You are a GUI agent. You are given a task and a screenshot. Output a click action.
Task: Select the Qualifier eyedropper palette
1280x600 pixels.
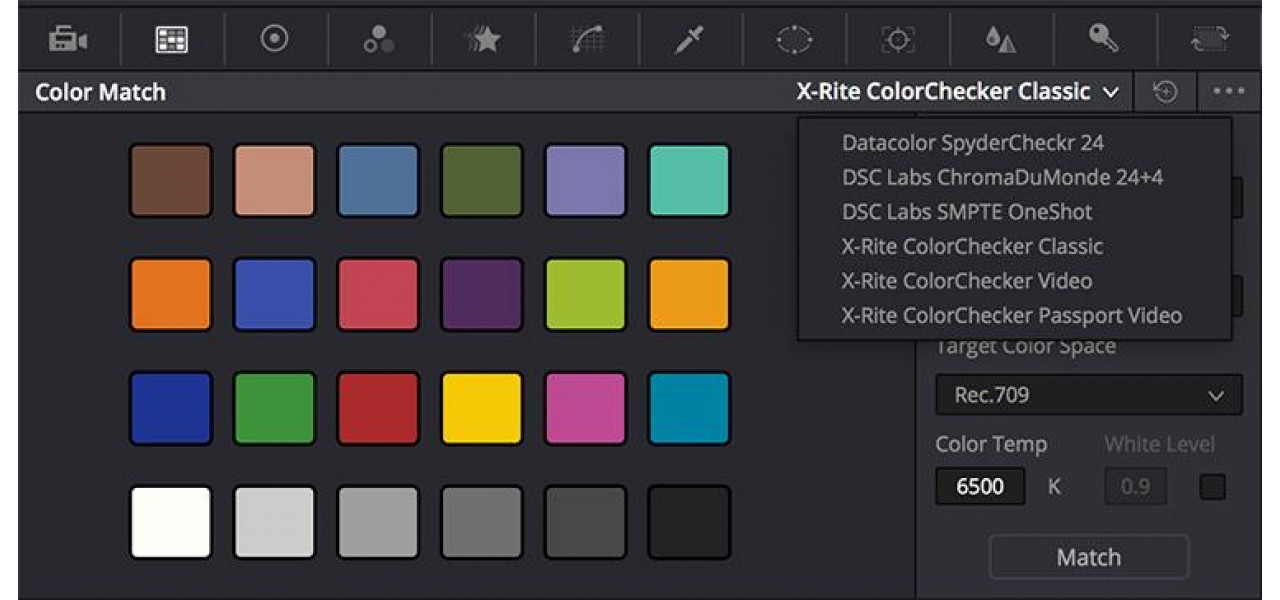tap(689, 39)
